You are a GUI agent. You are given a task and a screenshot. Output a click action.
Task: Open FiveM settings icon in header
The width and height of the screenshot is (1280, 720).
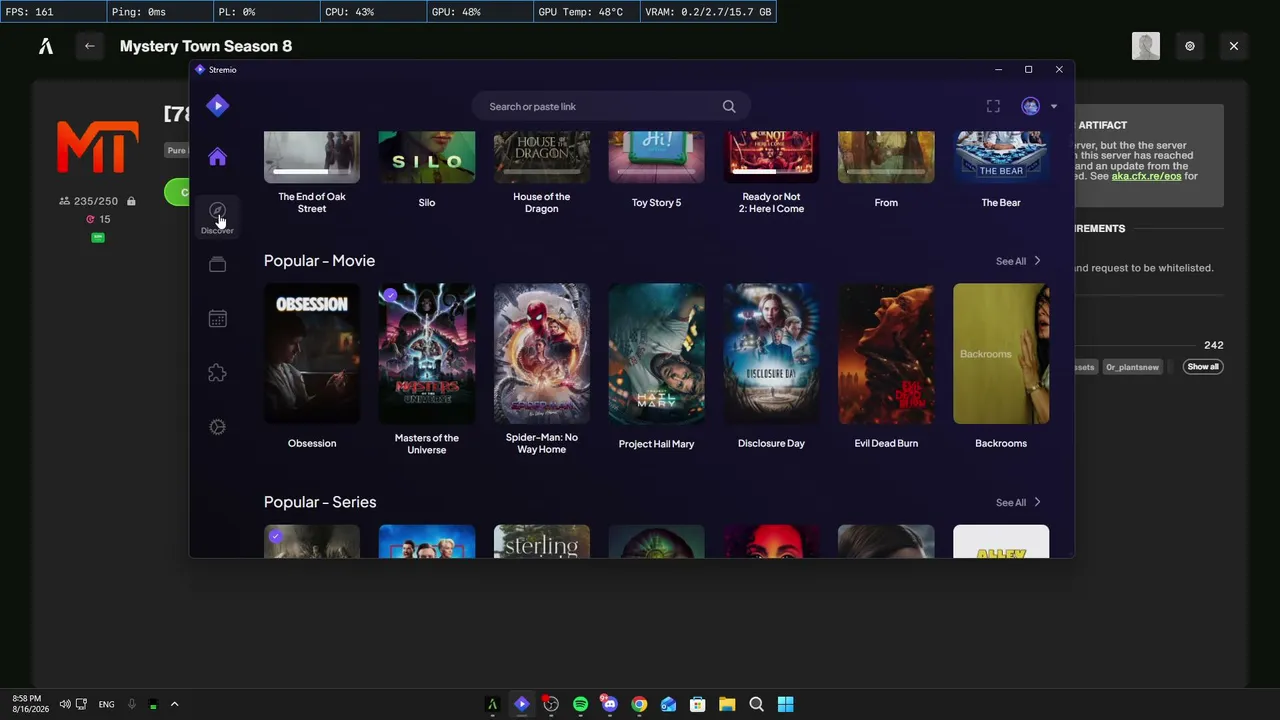1190,46
